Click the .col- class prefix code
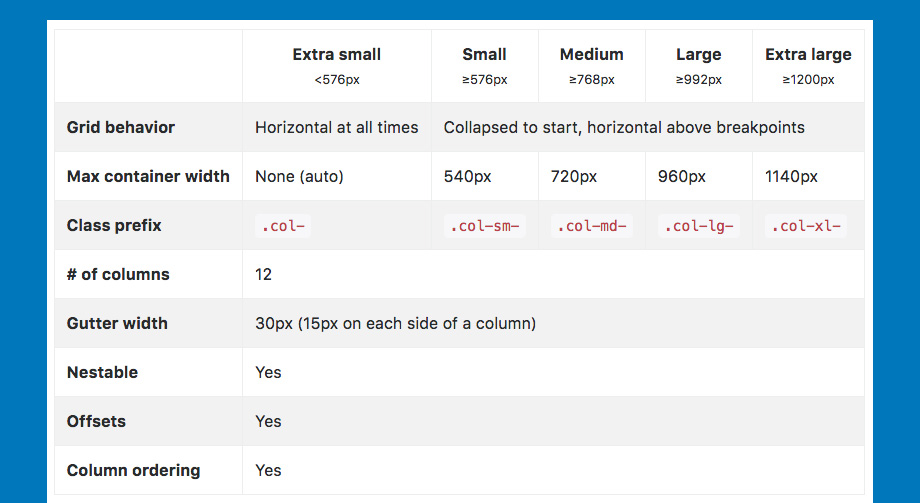Screen dimensions: 920x503 (283, 226)
